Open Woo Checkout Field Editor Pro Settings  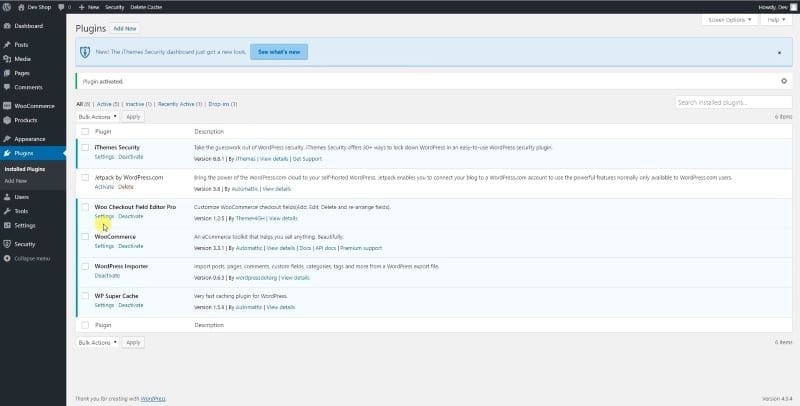104,216
